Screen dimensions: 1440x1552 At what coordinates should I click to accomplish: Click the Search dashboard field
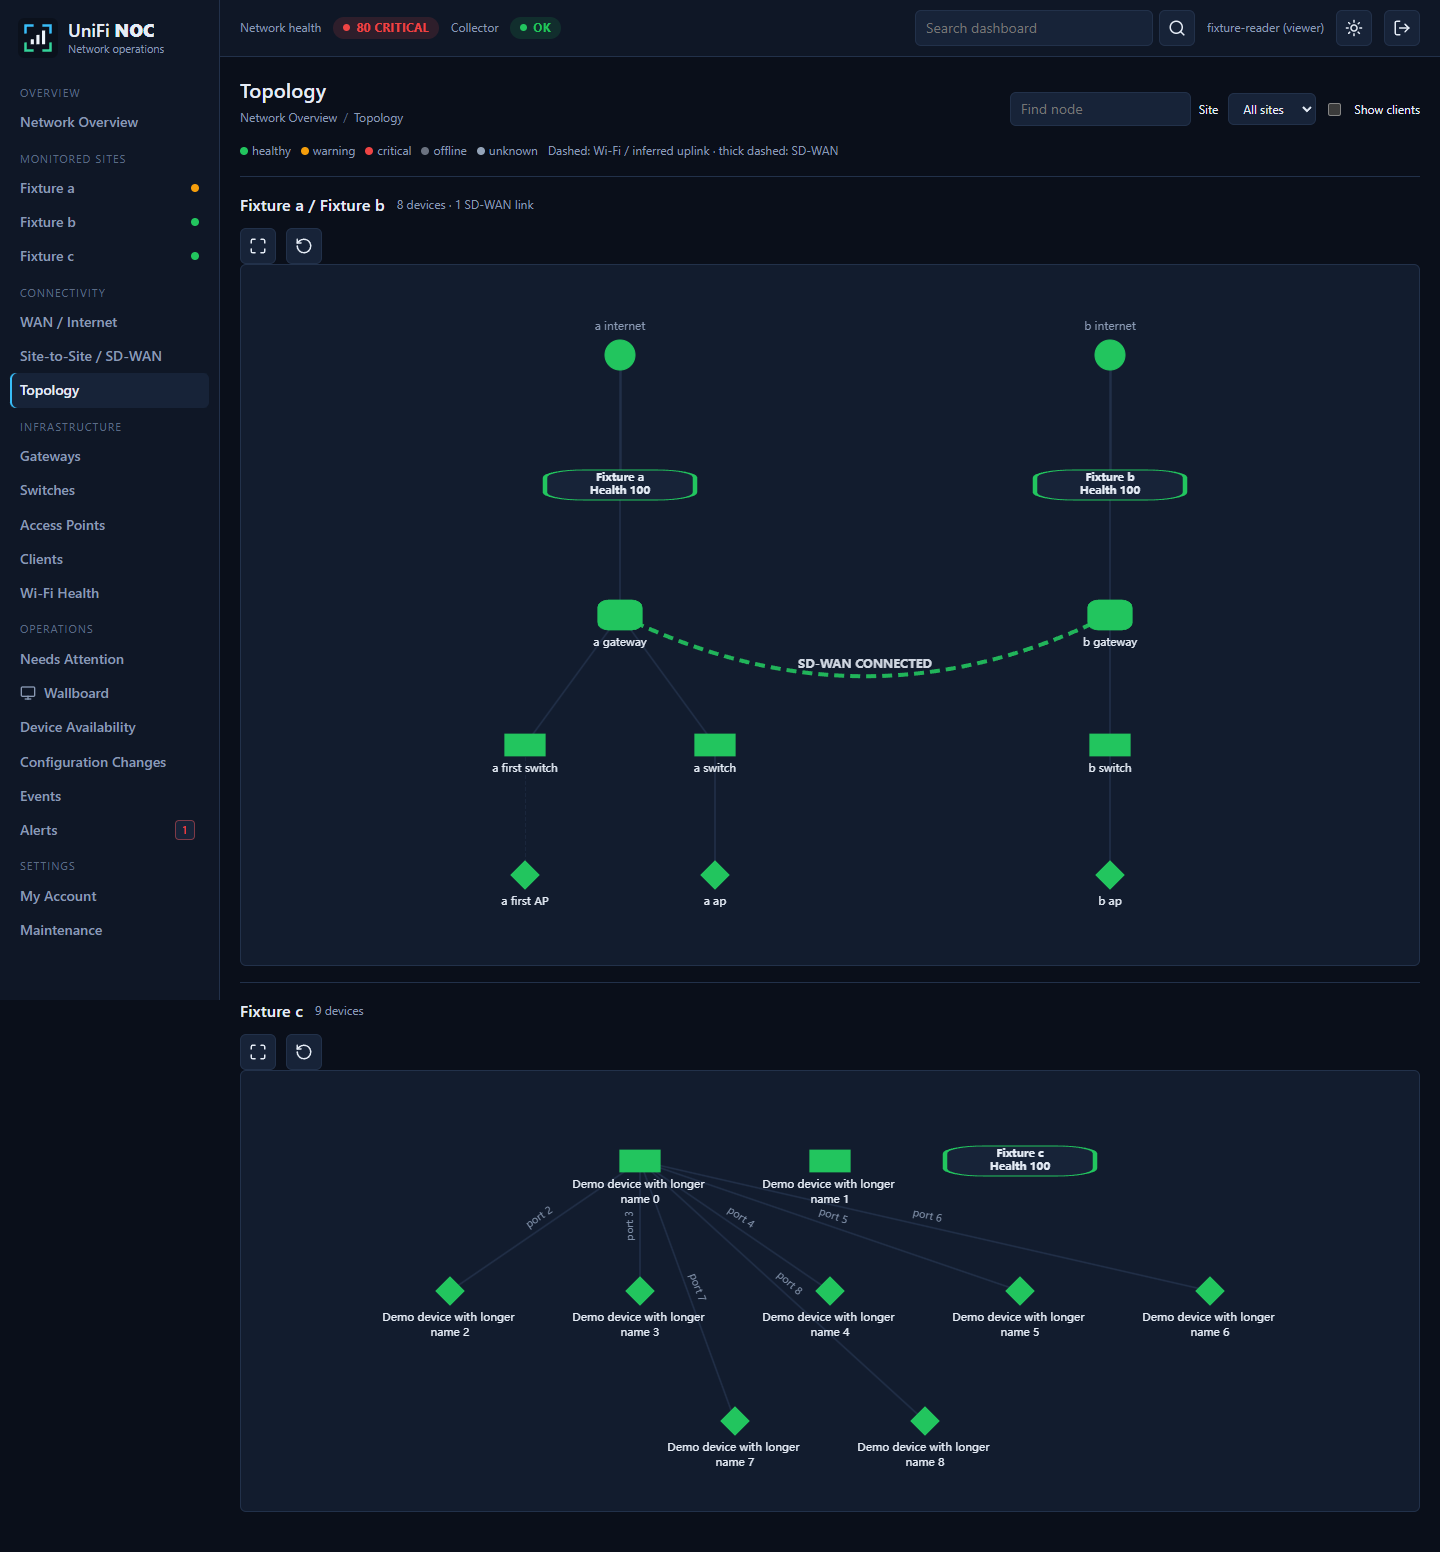tap(1034, 28)
